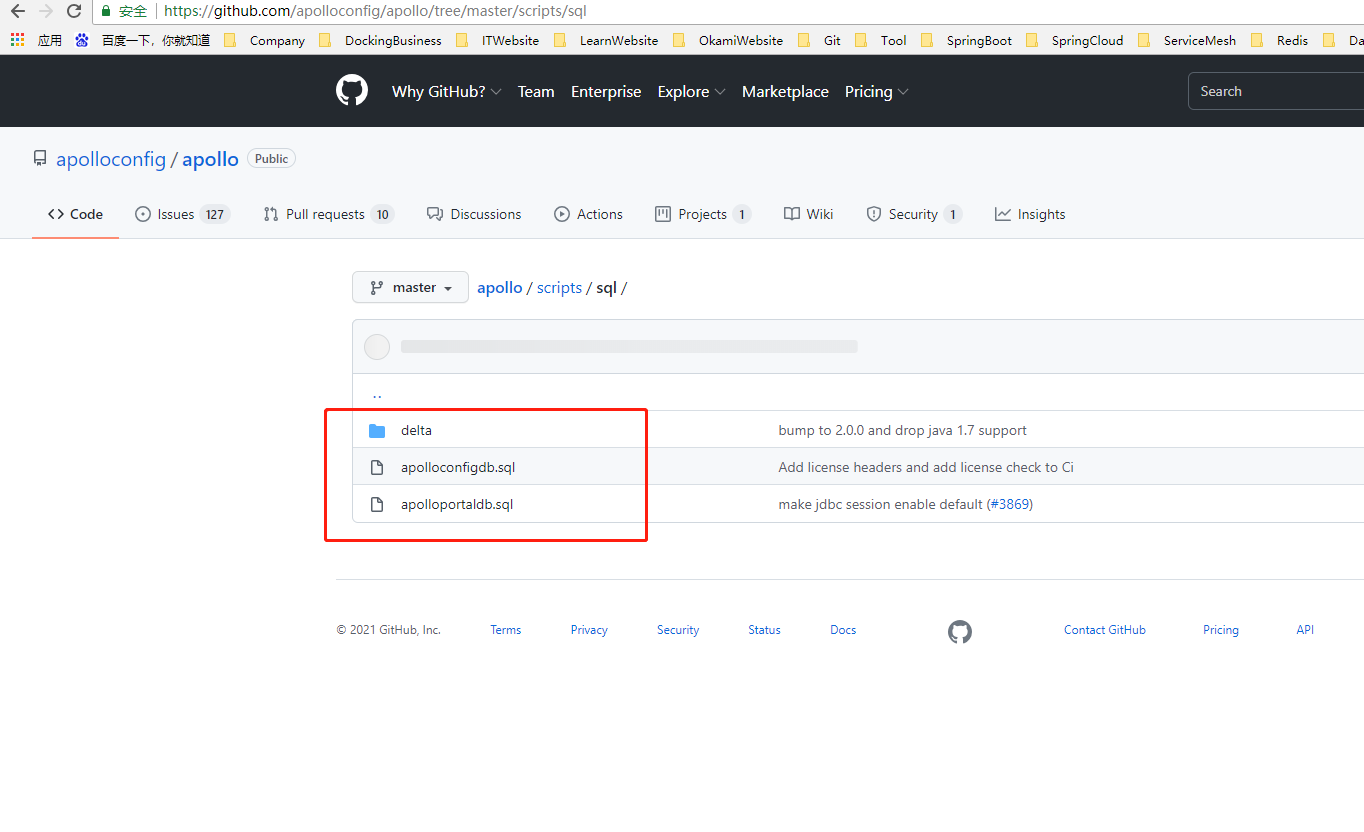Open pull request #3869 link
The image size is (1364, 832).
tap(1009, 504)
